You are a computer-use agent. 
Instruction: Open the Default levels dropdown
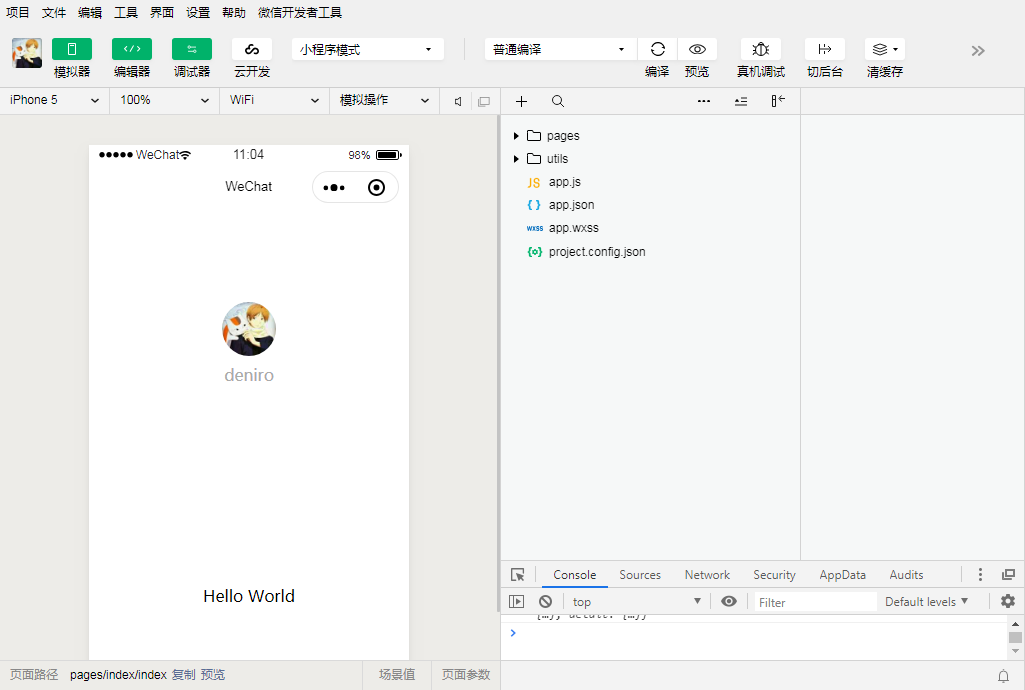click(926, 601)
